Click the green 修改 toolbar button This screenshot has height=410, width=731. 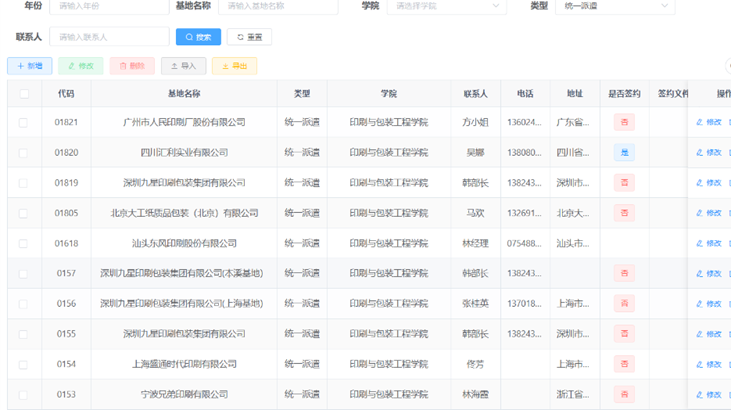tap(80, 66)
